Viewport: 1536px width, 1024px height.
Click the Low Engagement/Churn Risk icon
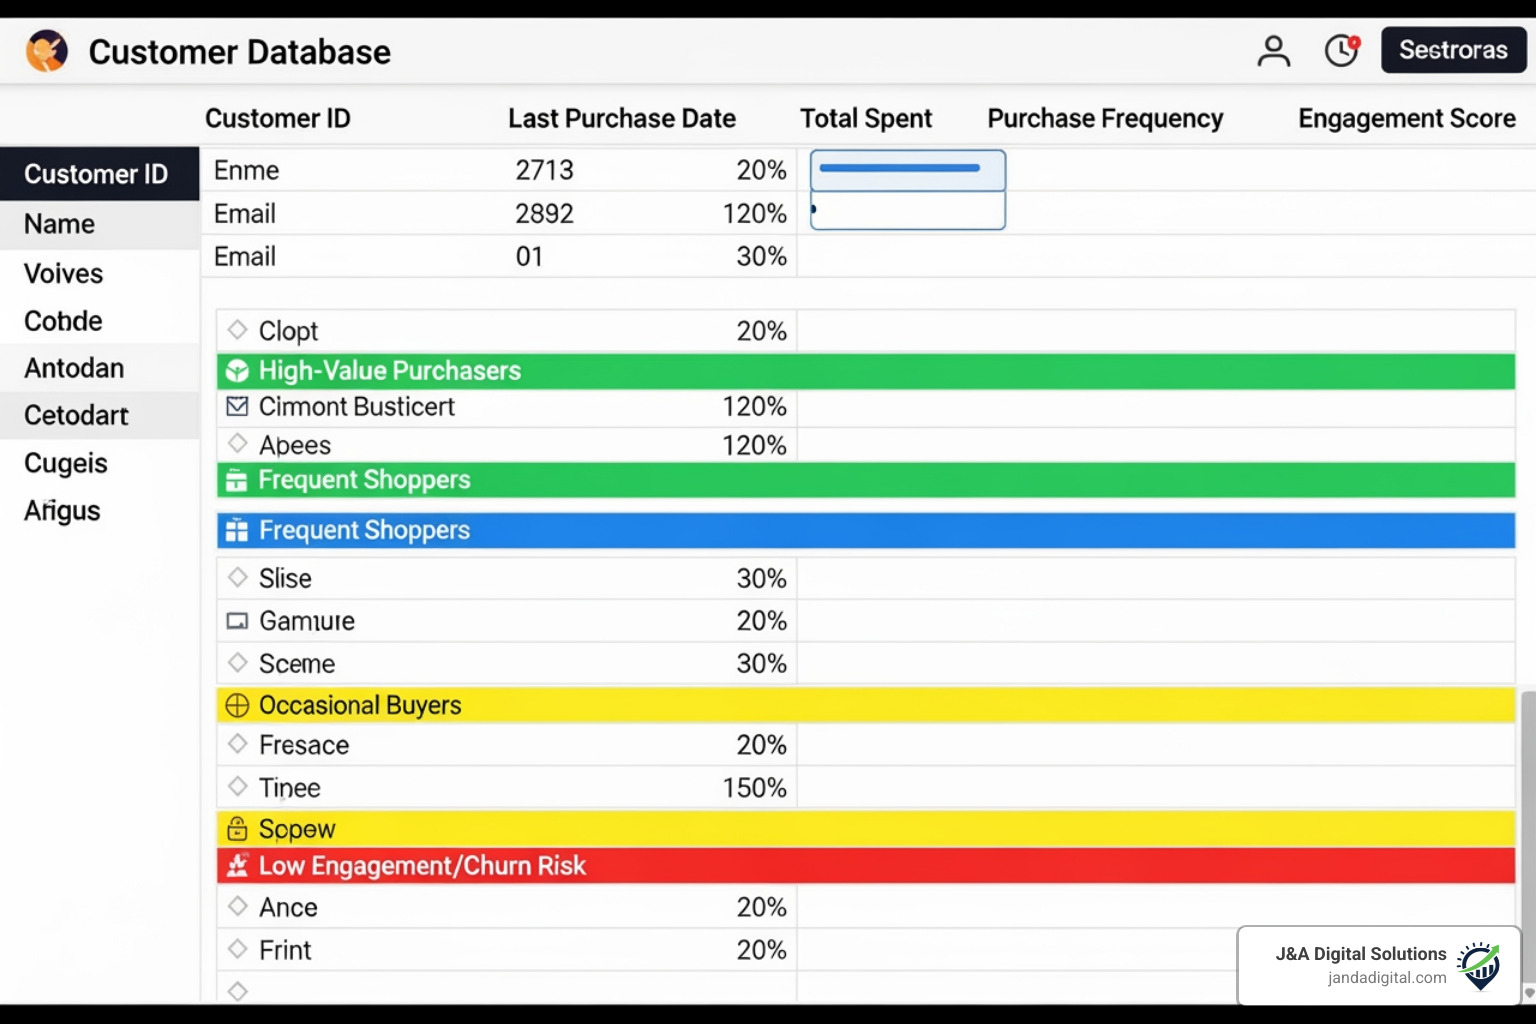[237, 865]
